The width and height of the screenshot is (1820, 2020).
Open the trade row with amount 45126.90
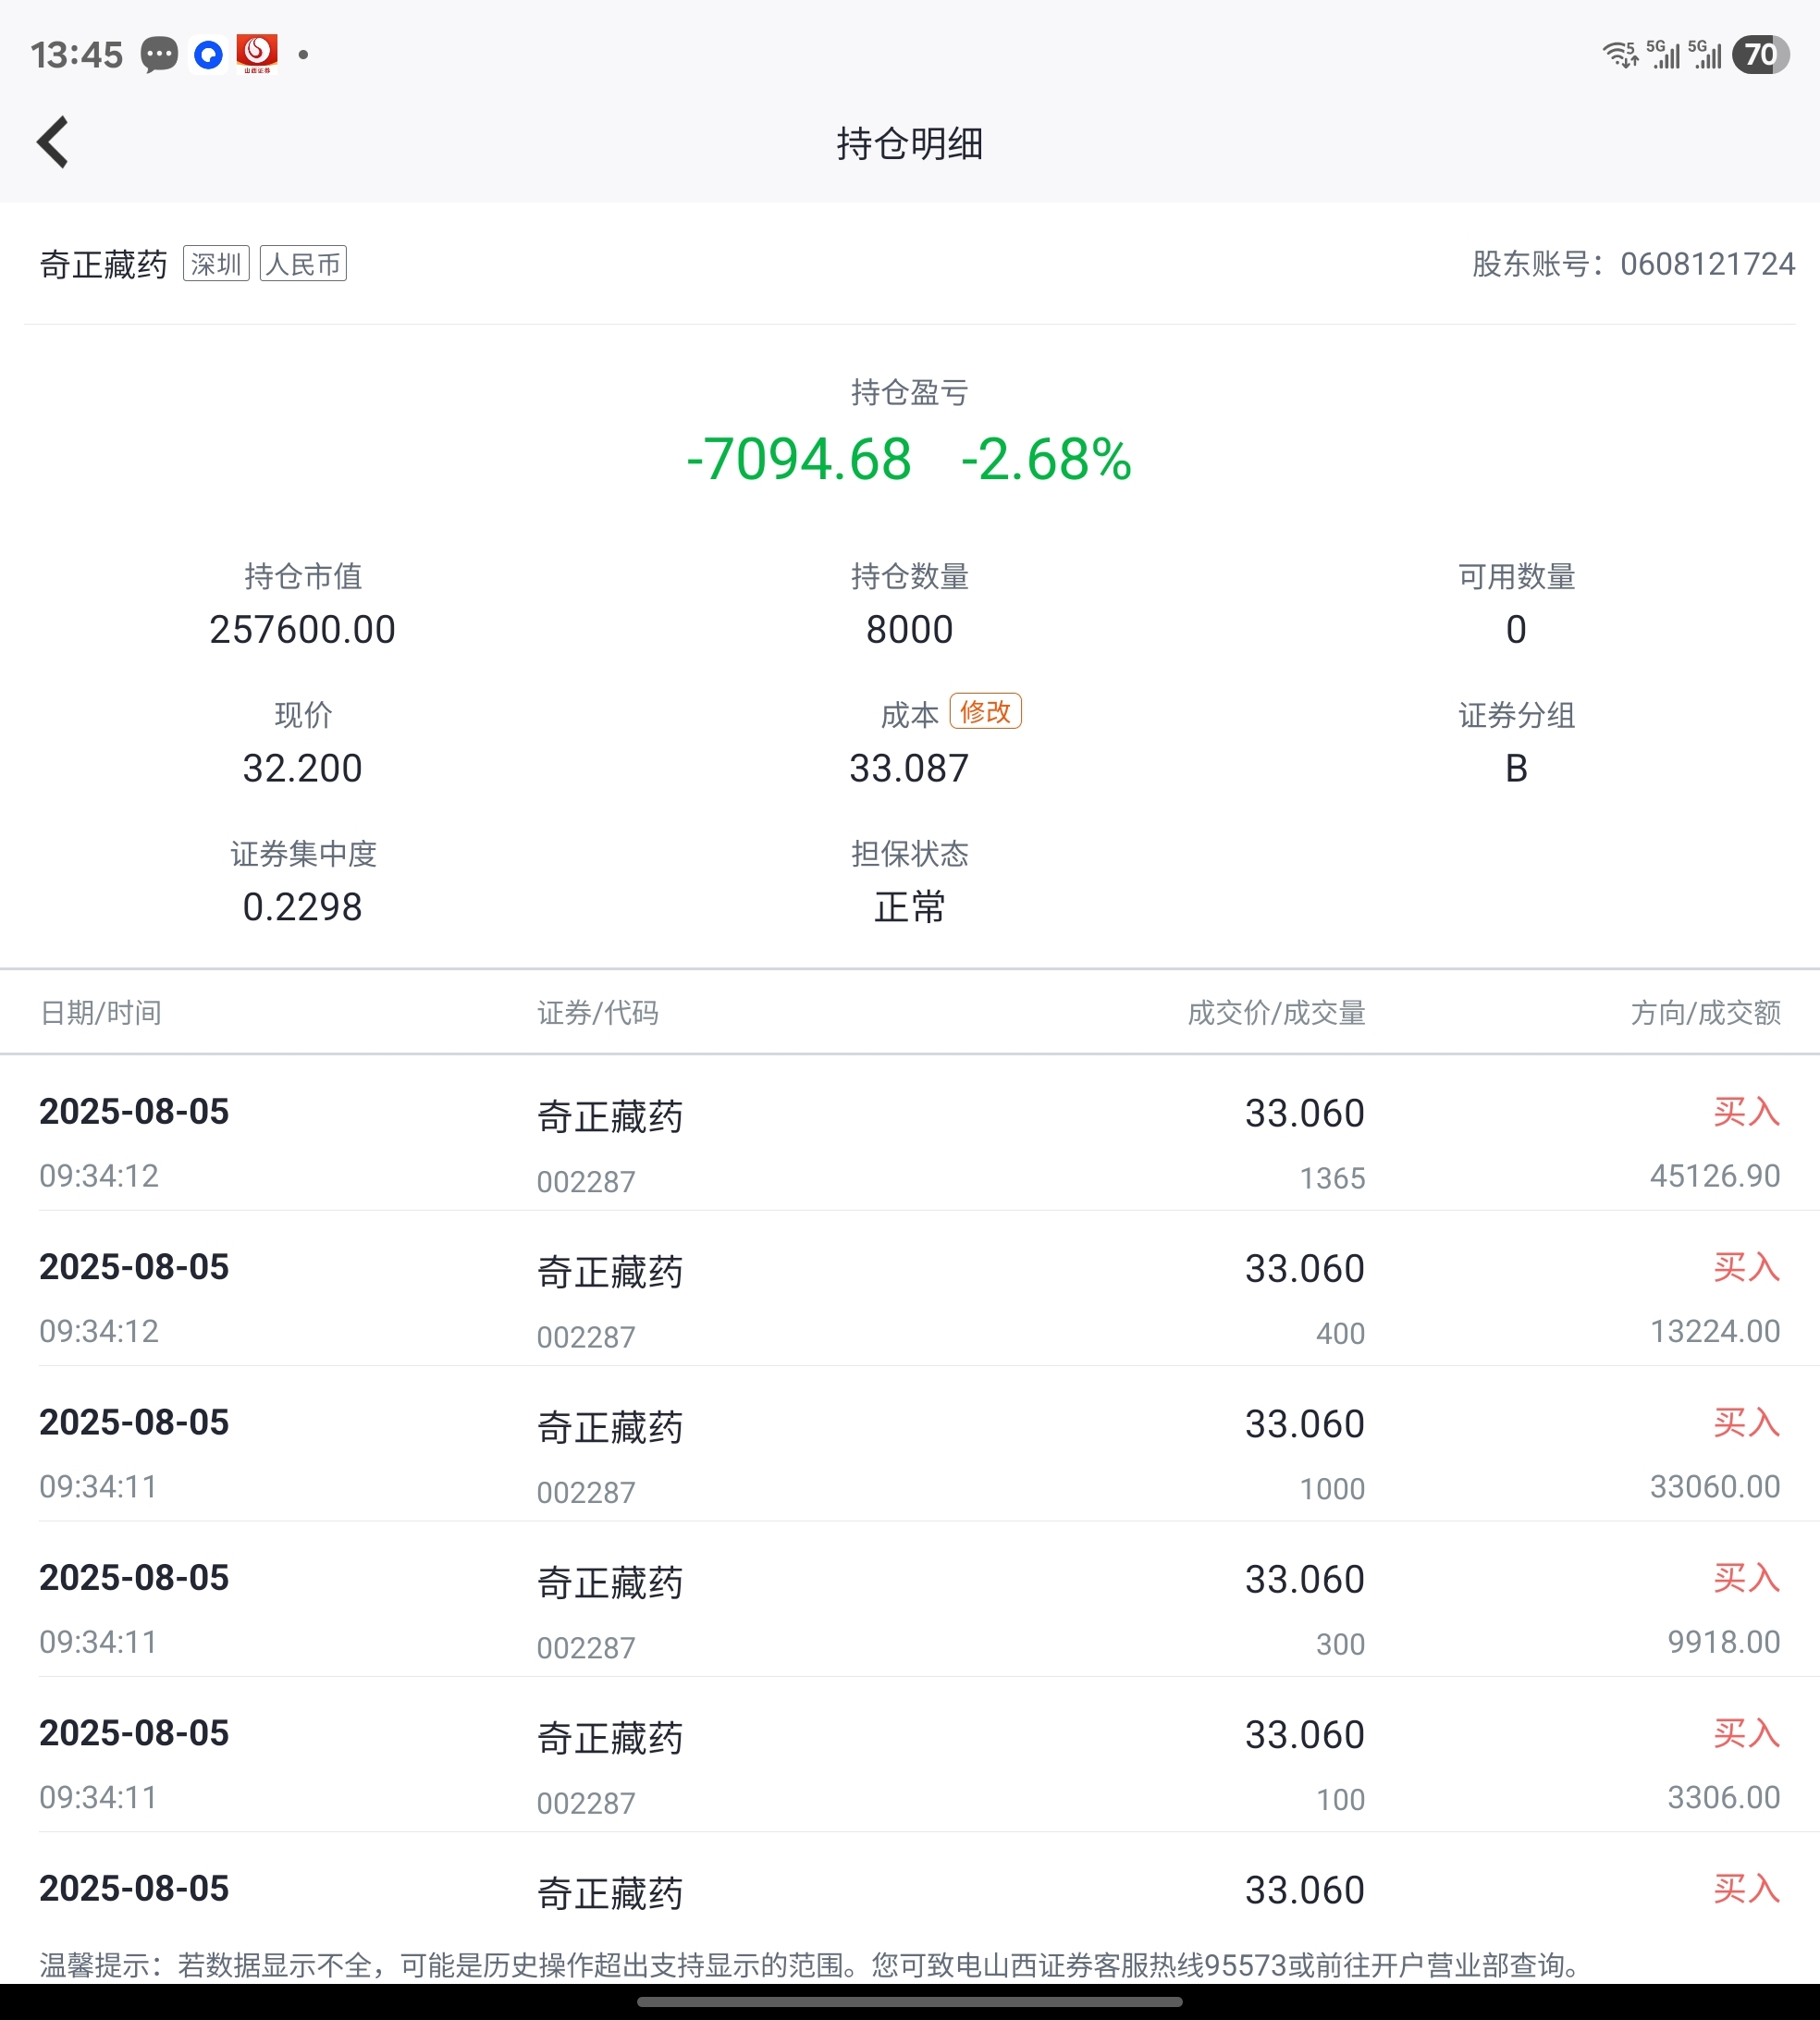(910, 1134)
